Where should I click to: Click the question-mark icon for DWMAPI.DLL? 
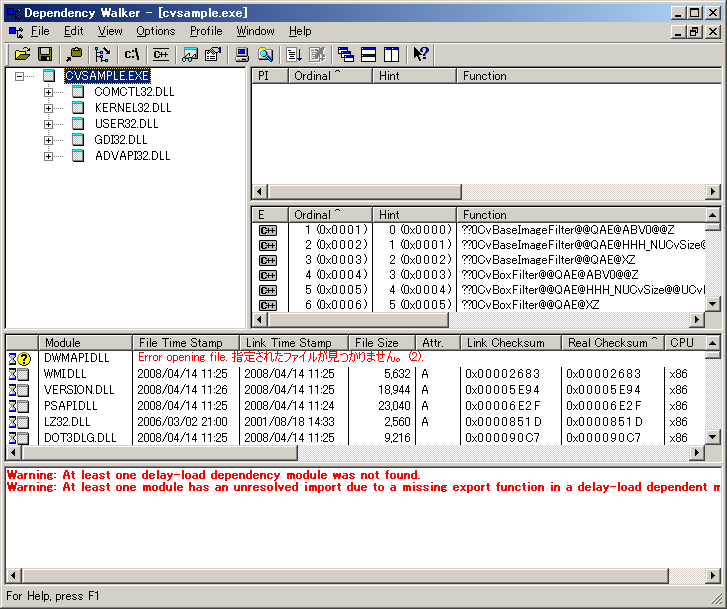24,359
